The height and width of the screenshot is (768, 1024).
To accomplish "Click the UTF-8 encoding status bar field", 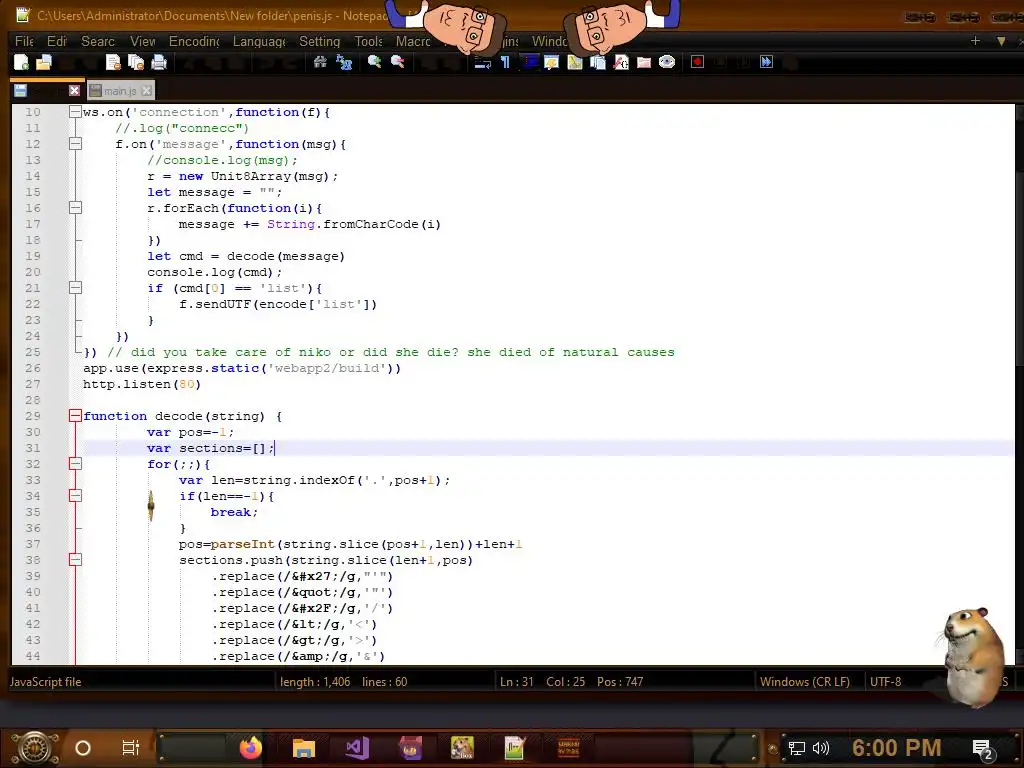I will (886, 682).
